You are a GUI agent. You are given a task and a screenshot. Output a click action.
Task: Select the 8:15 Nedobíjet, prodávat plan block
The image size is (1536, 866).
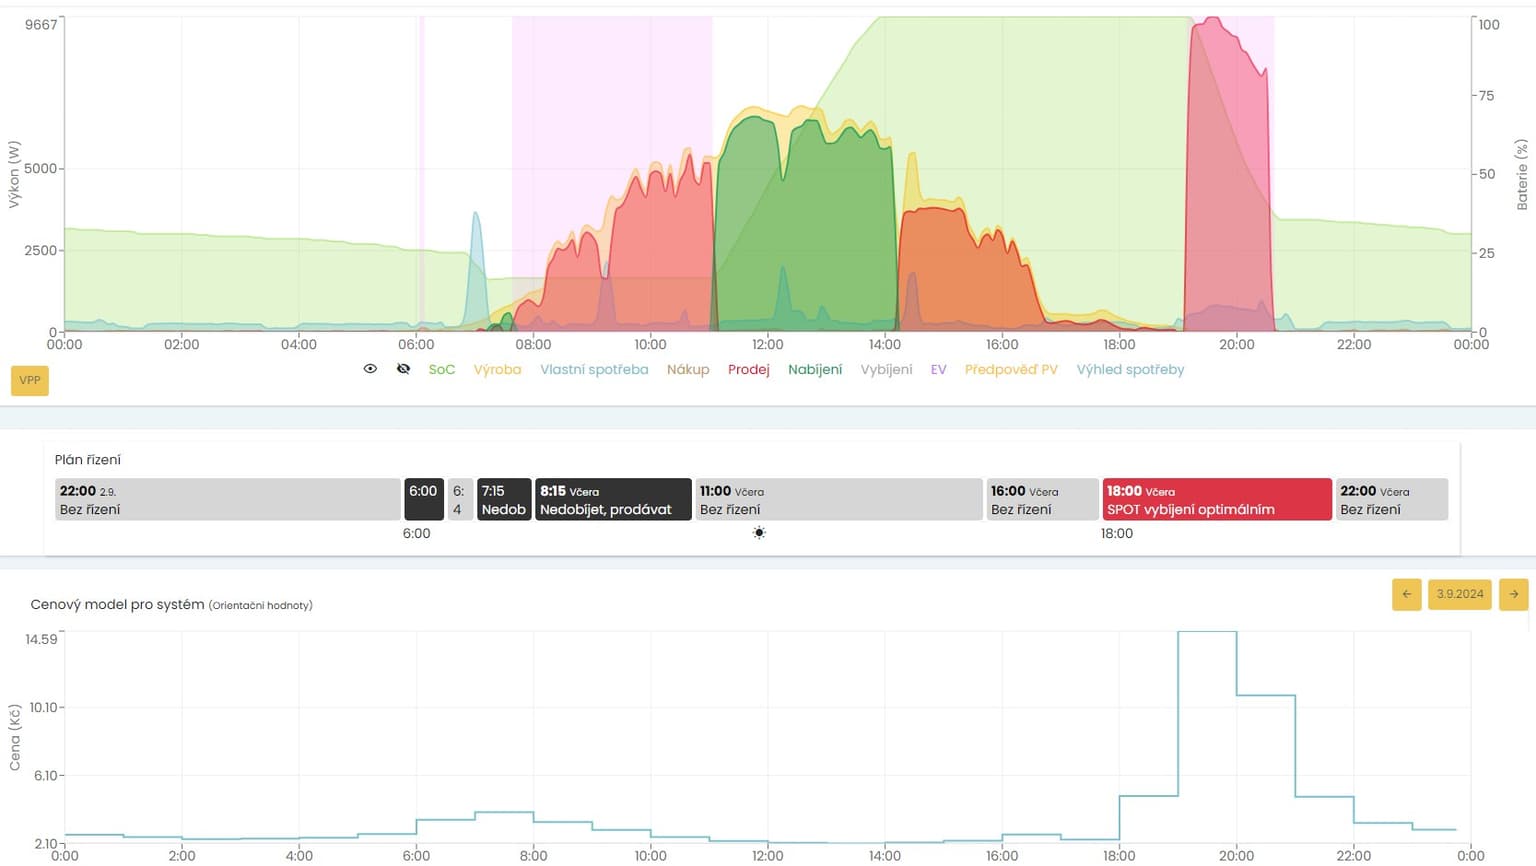[613, 500]
